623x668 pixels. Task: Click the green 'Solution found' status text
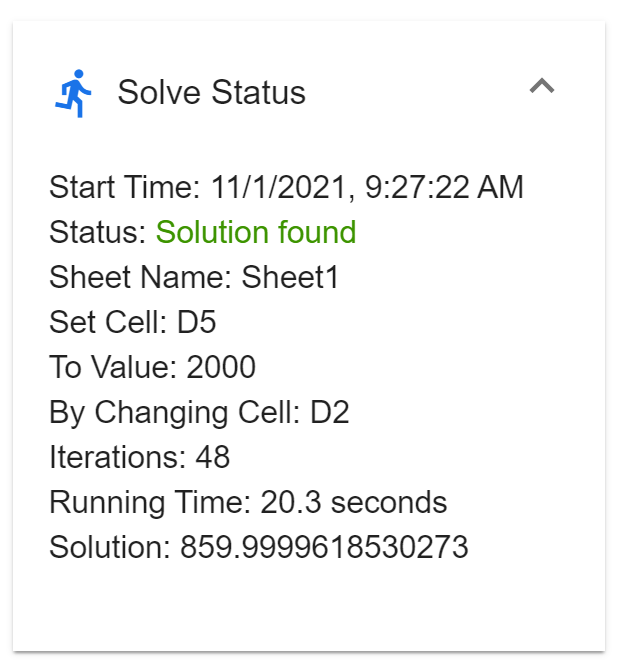tap(256, 233)
